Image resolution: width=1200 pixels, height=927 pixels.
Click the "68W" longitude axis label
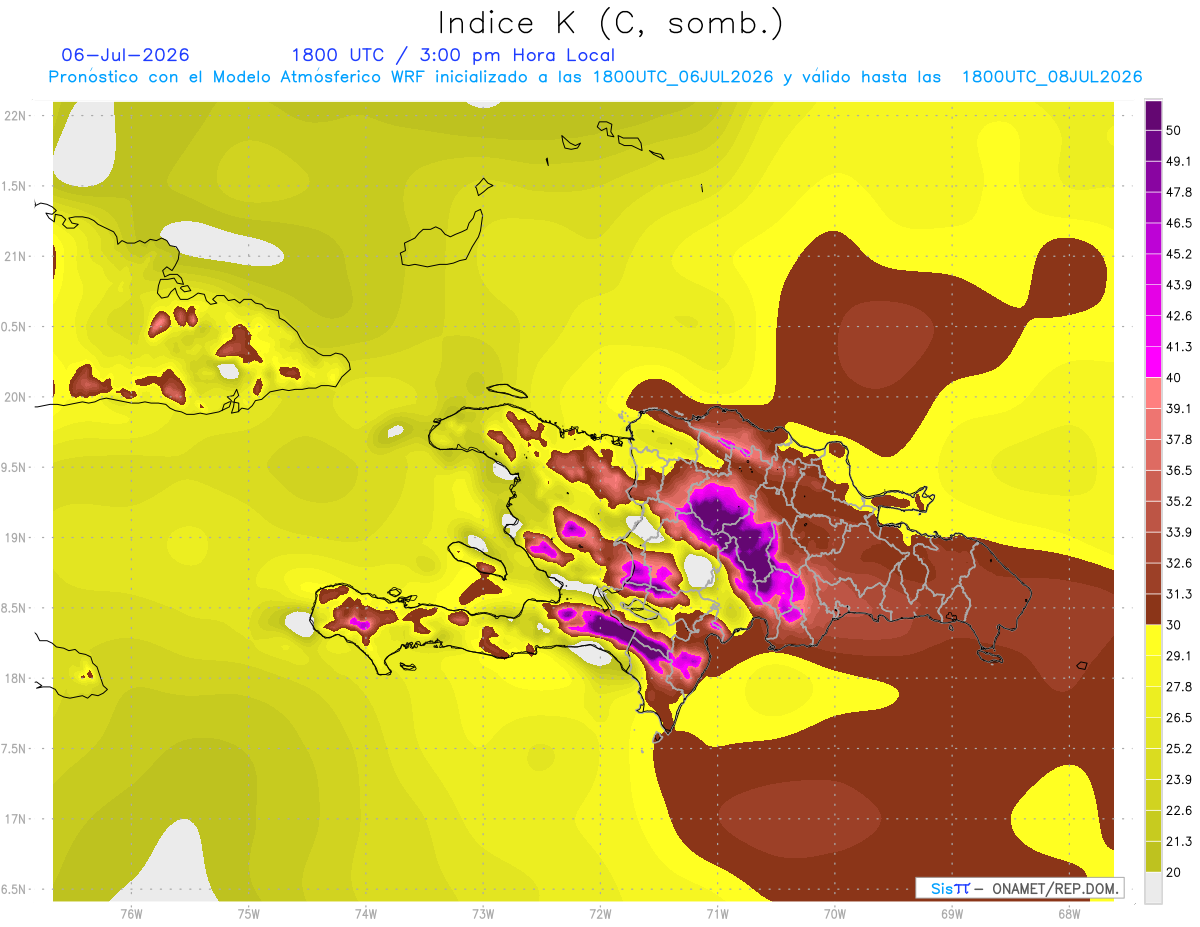1069,914
